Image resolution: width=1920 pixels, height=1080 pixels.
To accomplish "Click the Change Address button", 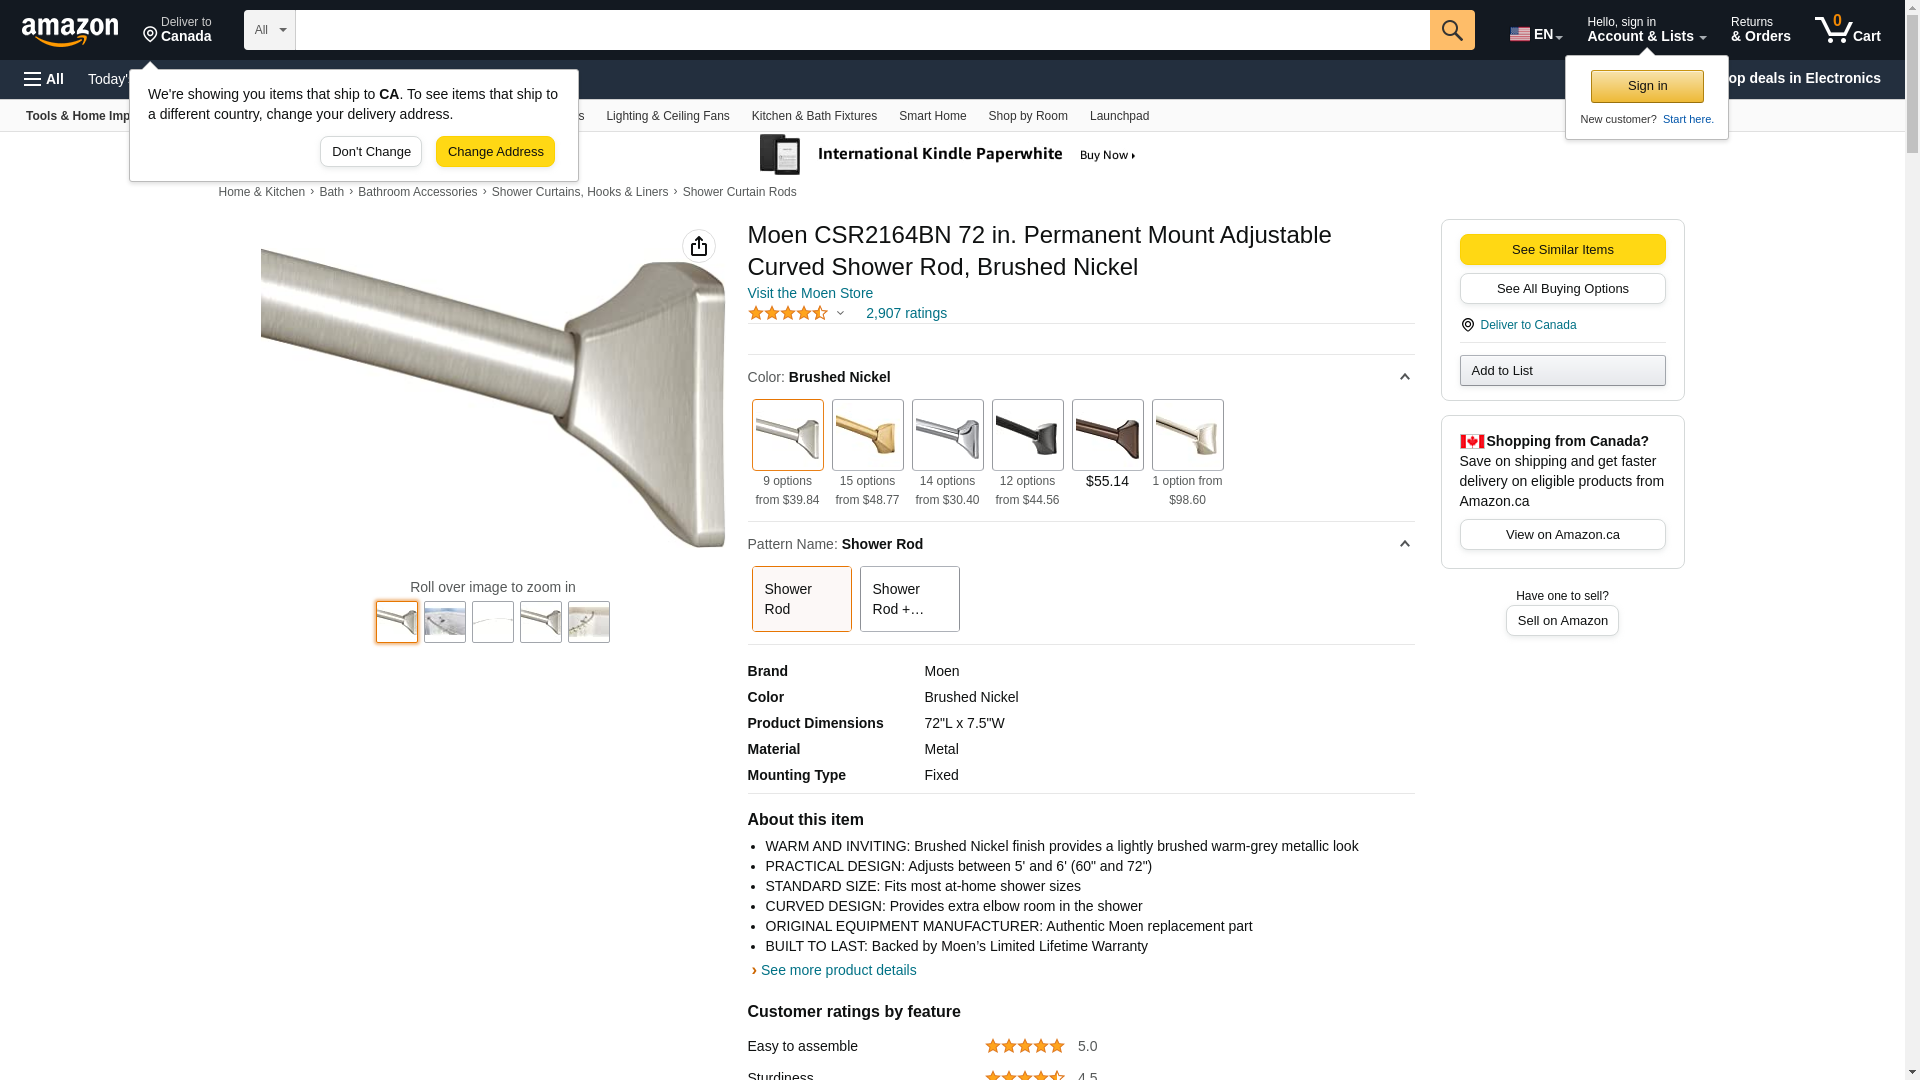I will (x=495, y=152).
